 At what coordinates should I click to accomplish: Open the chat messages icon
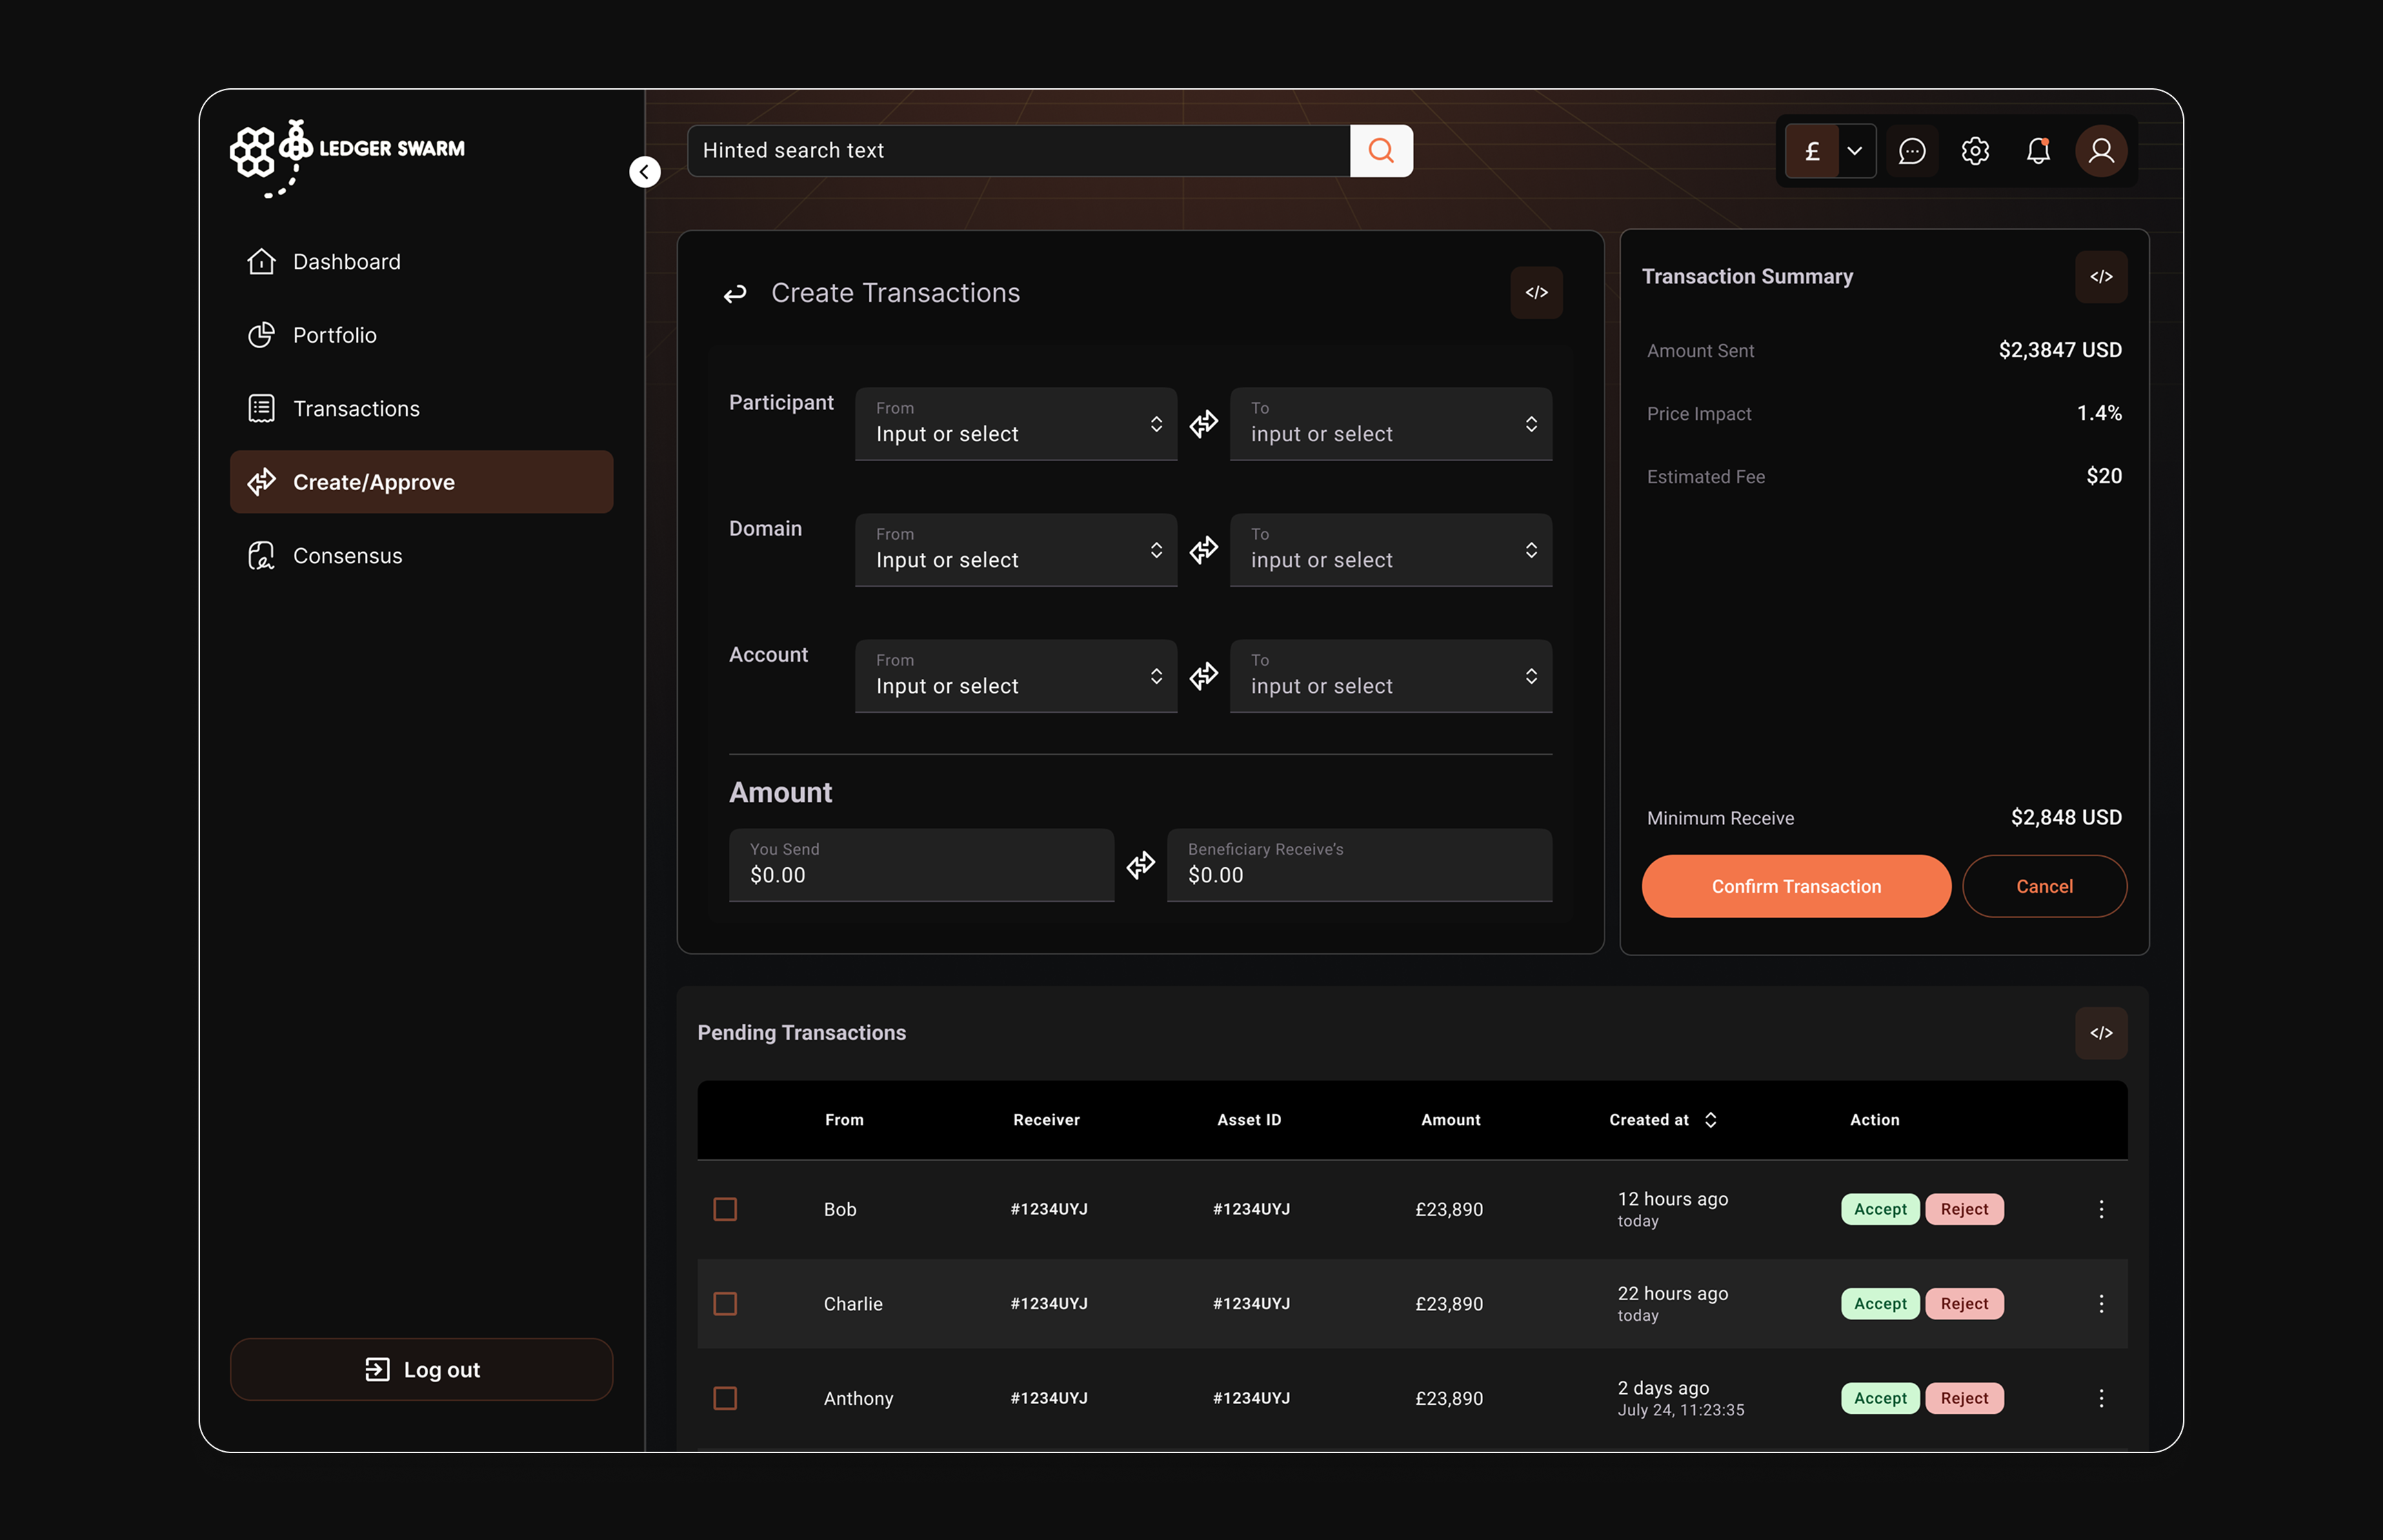click(1912, 151)
